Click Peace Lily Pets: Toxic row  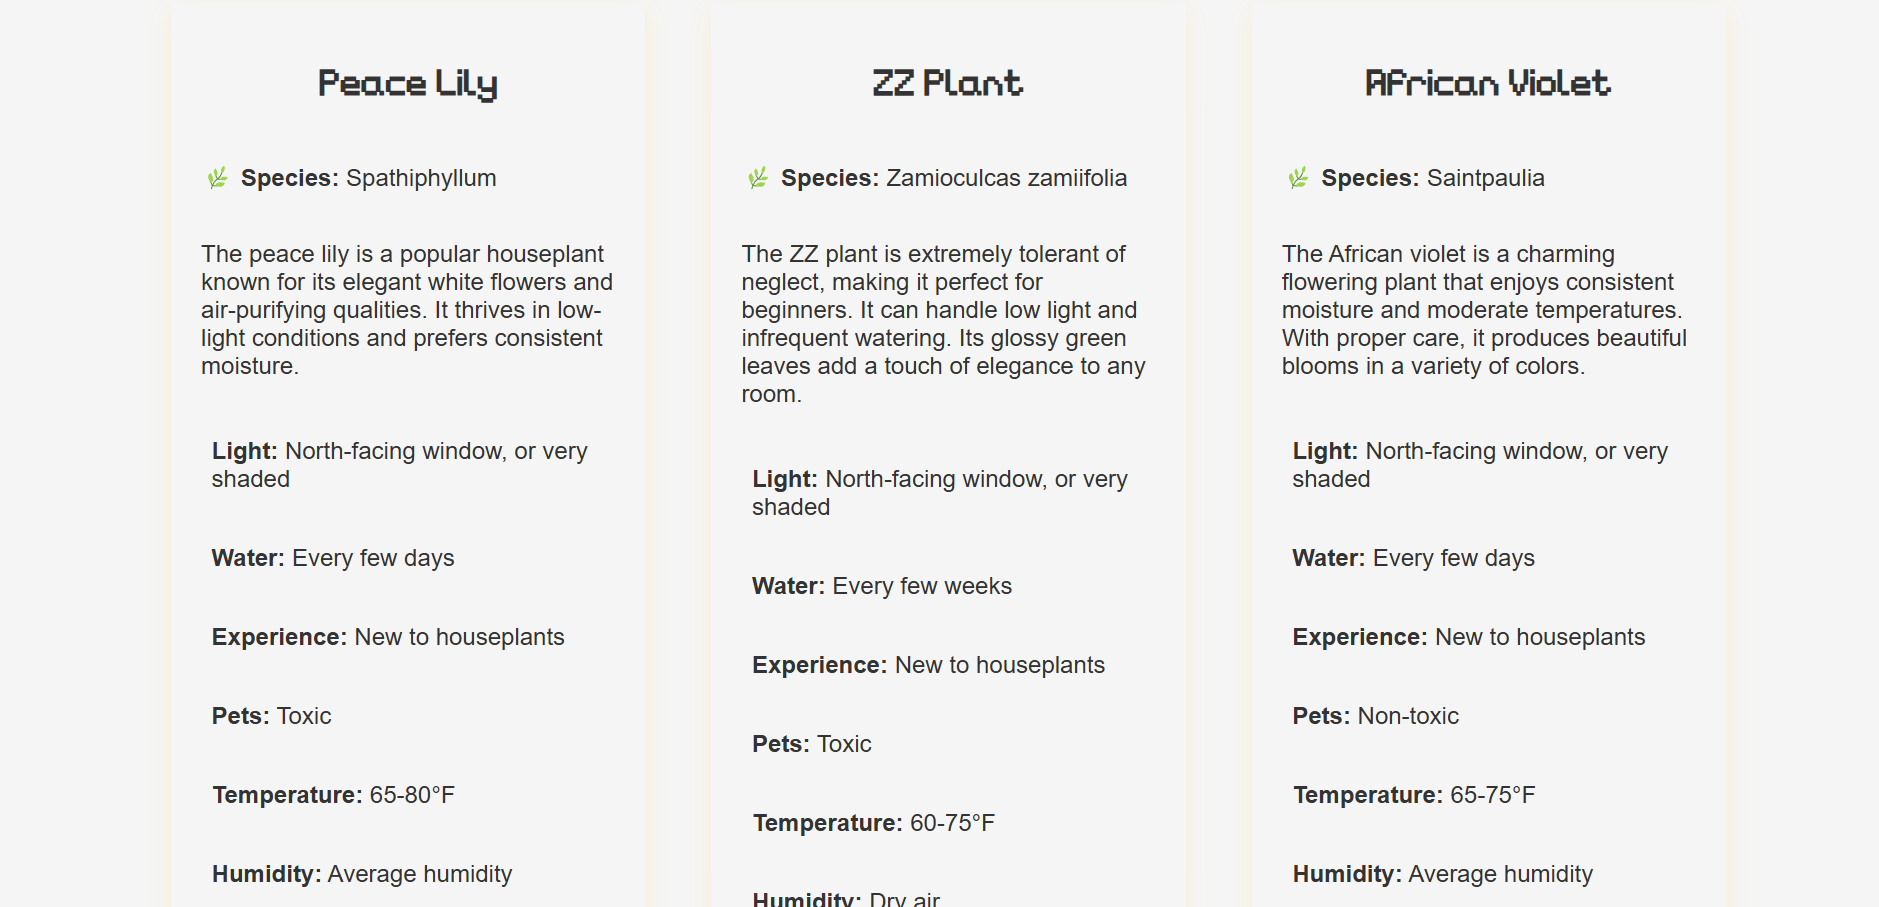tap(272, 716)
